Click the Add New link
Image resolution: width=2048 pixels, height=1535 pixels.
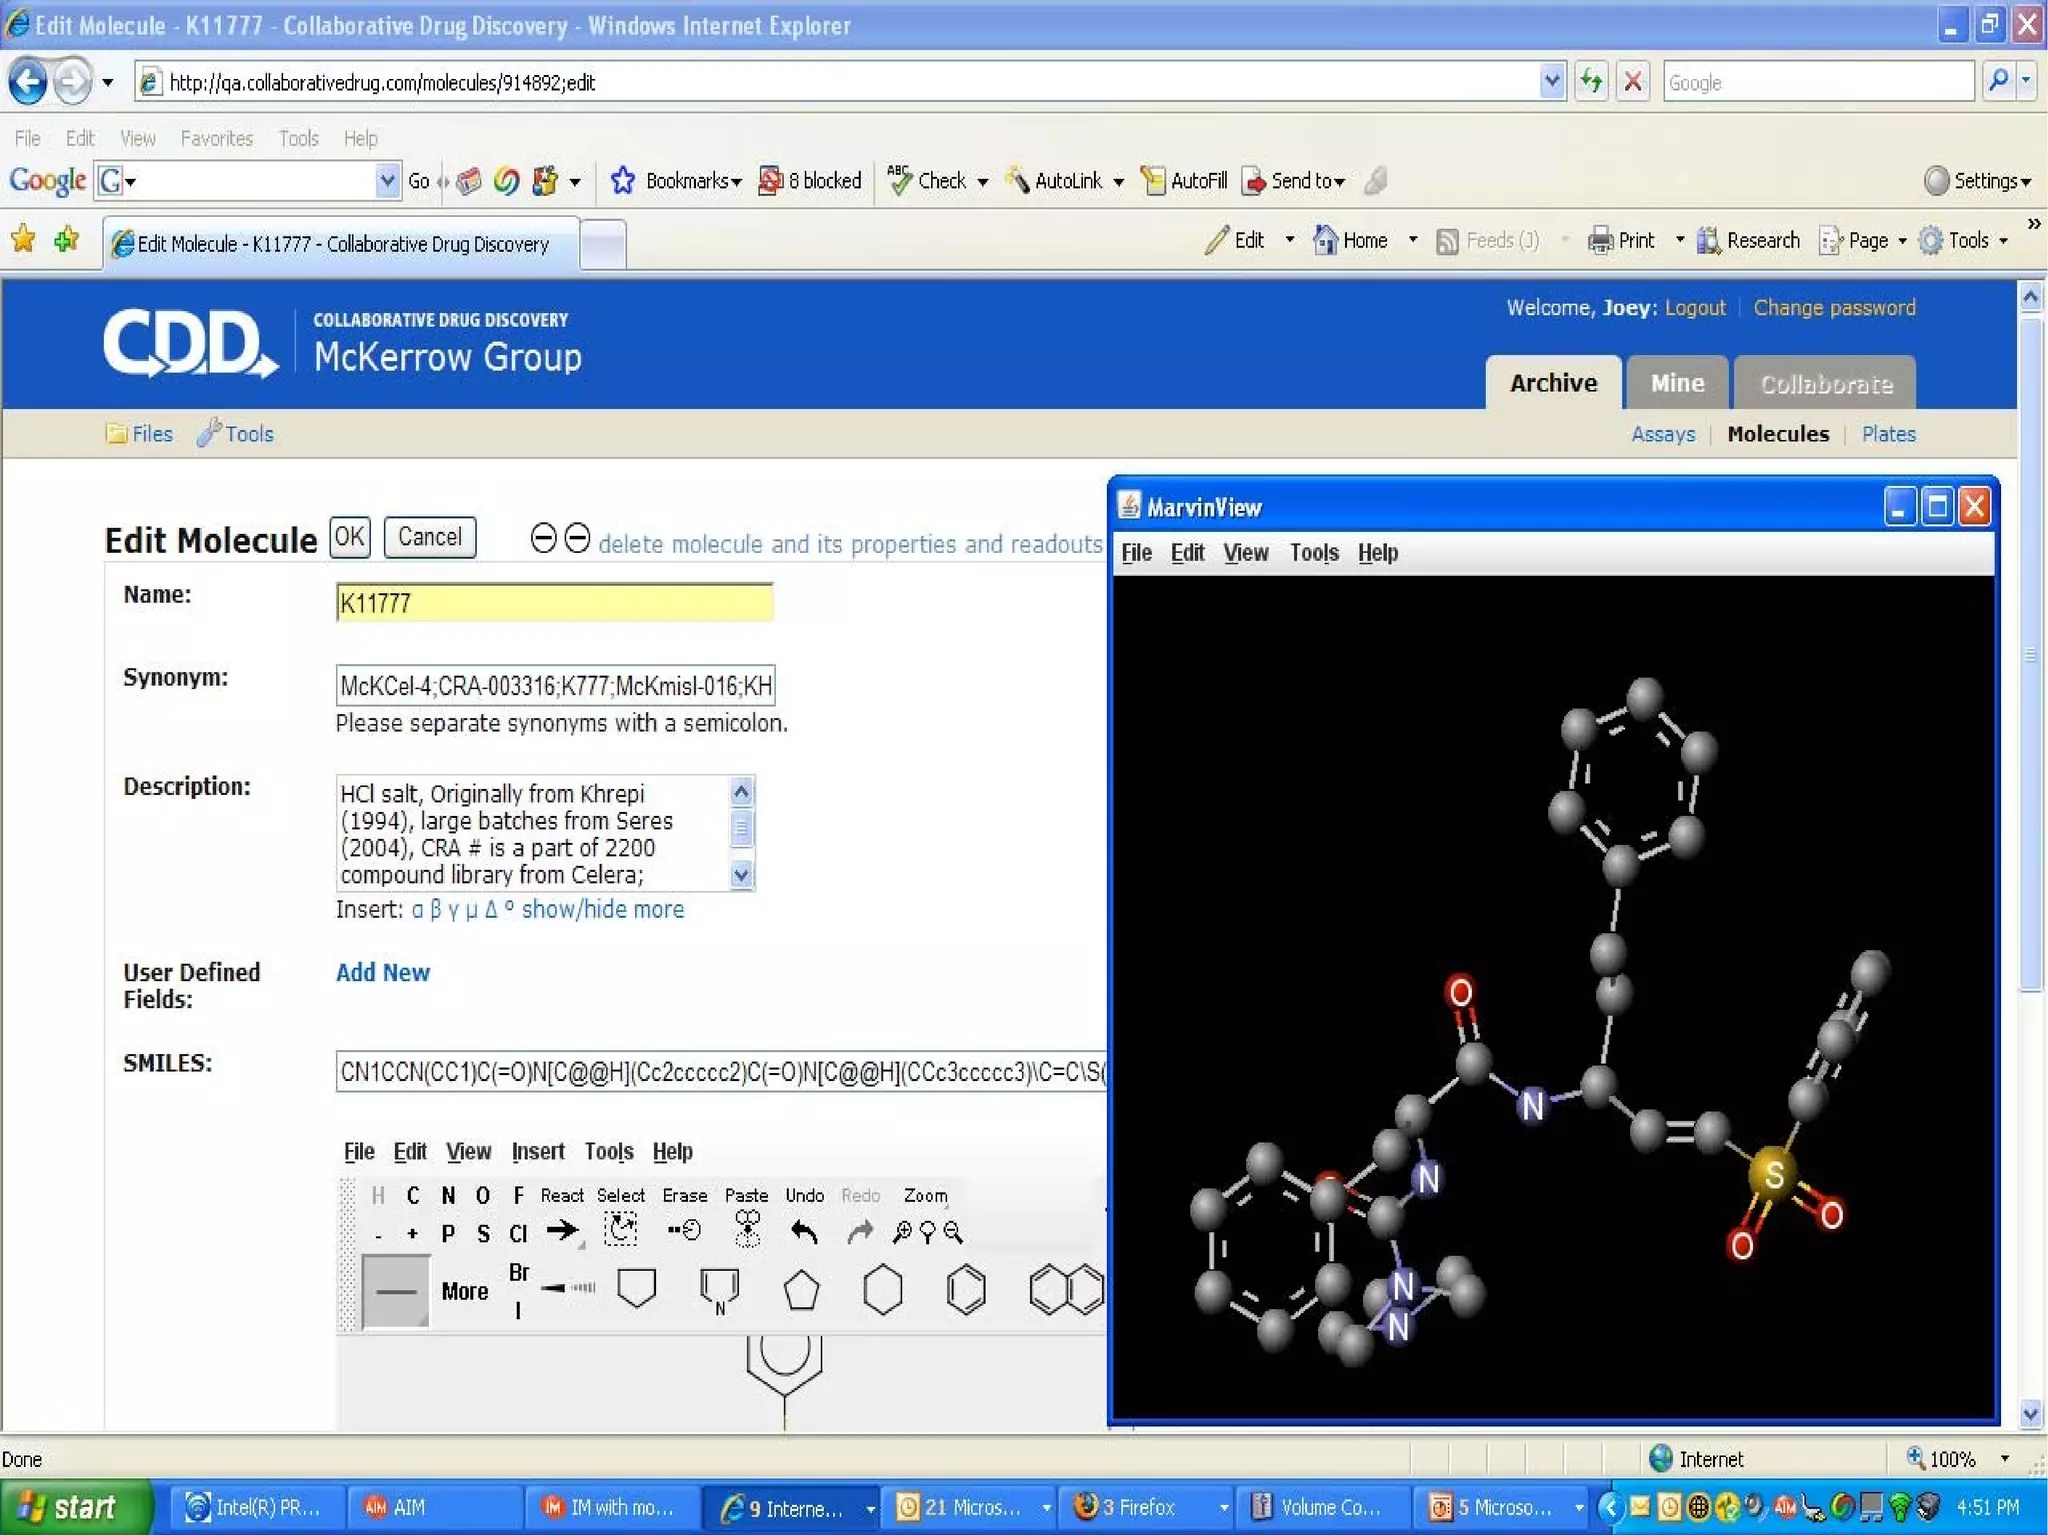coord(382,972)
